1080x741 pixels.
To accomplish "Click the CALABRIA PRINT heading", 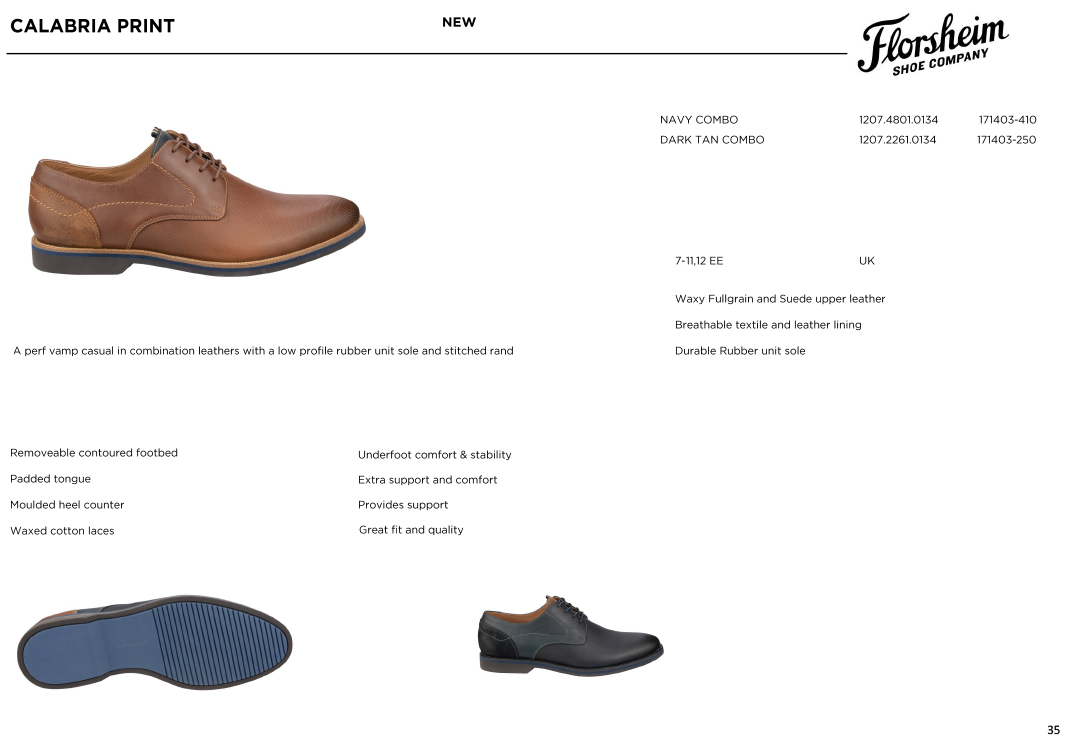I will click(92, 26).
